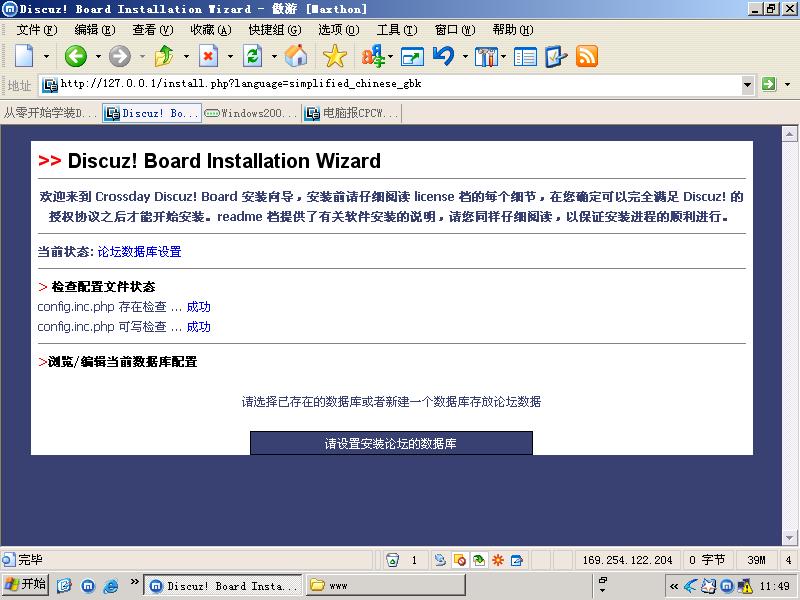This screenshot has width=800, height=600.
Task: Go back with the green Back arrow
Action: pyautogui.click(x=76, y=56)
